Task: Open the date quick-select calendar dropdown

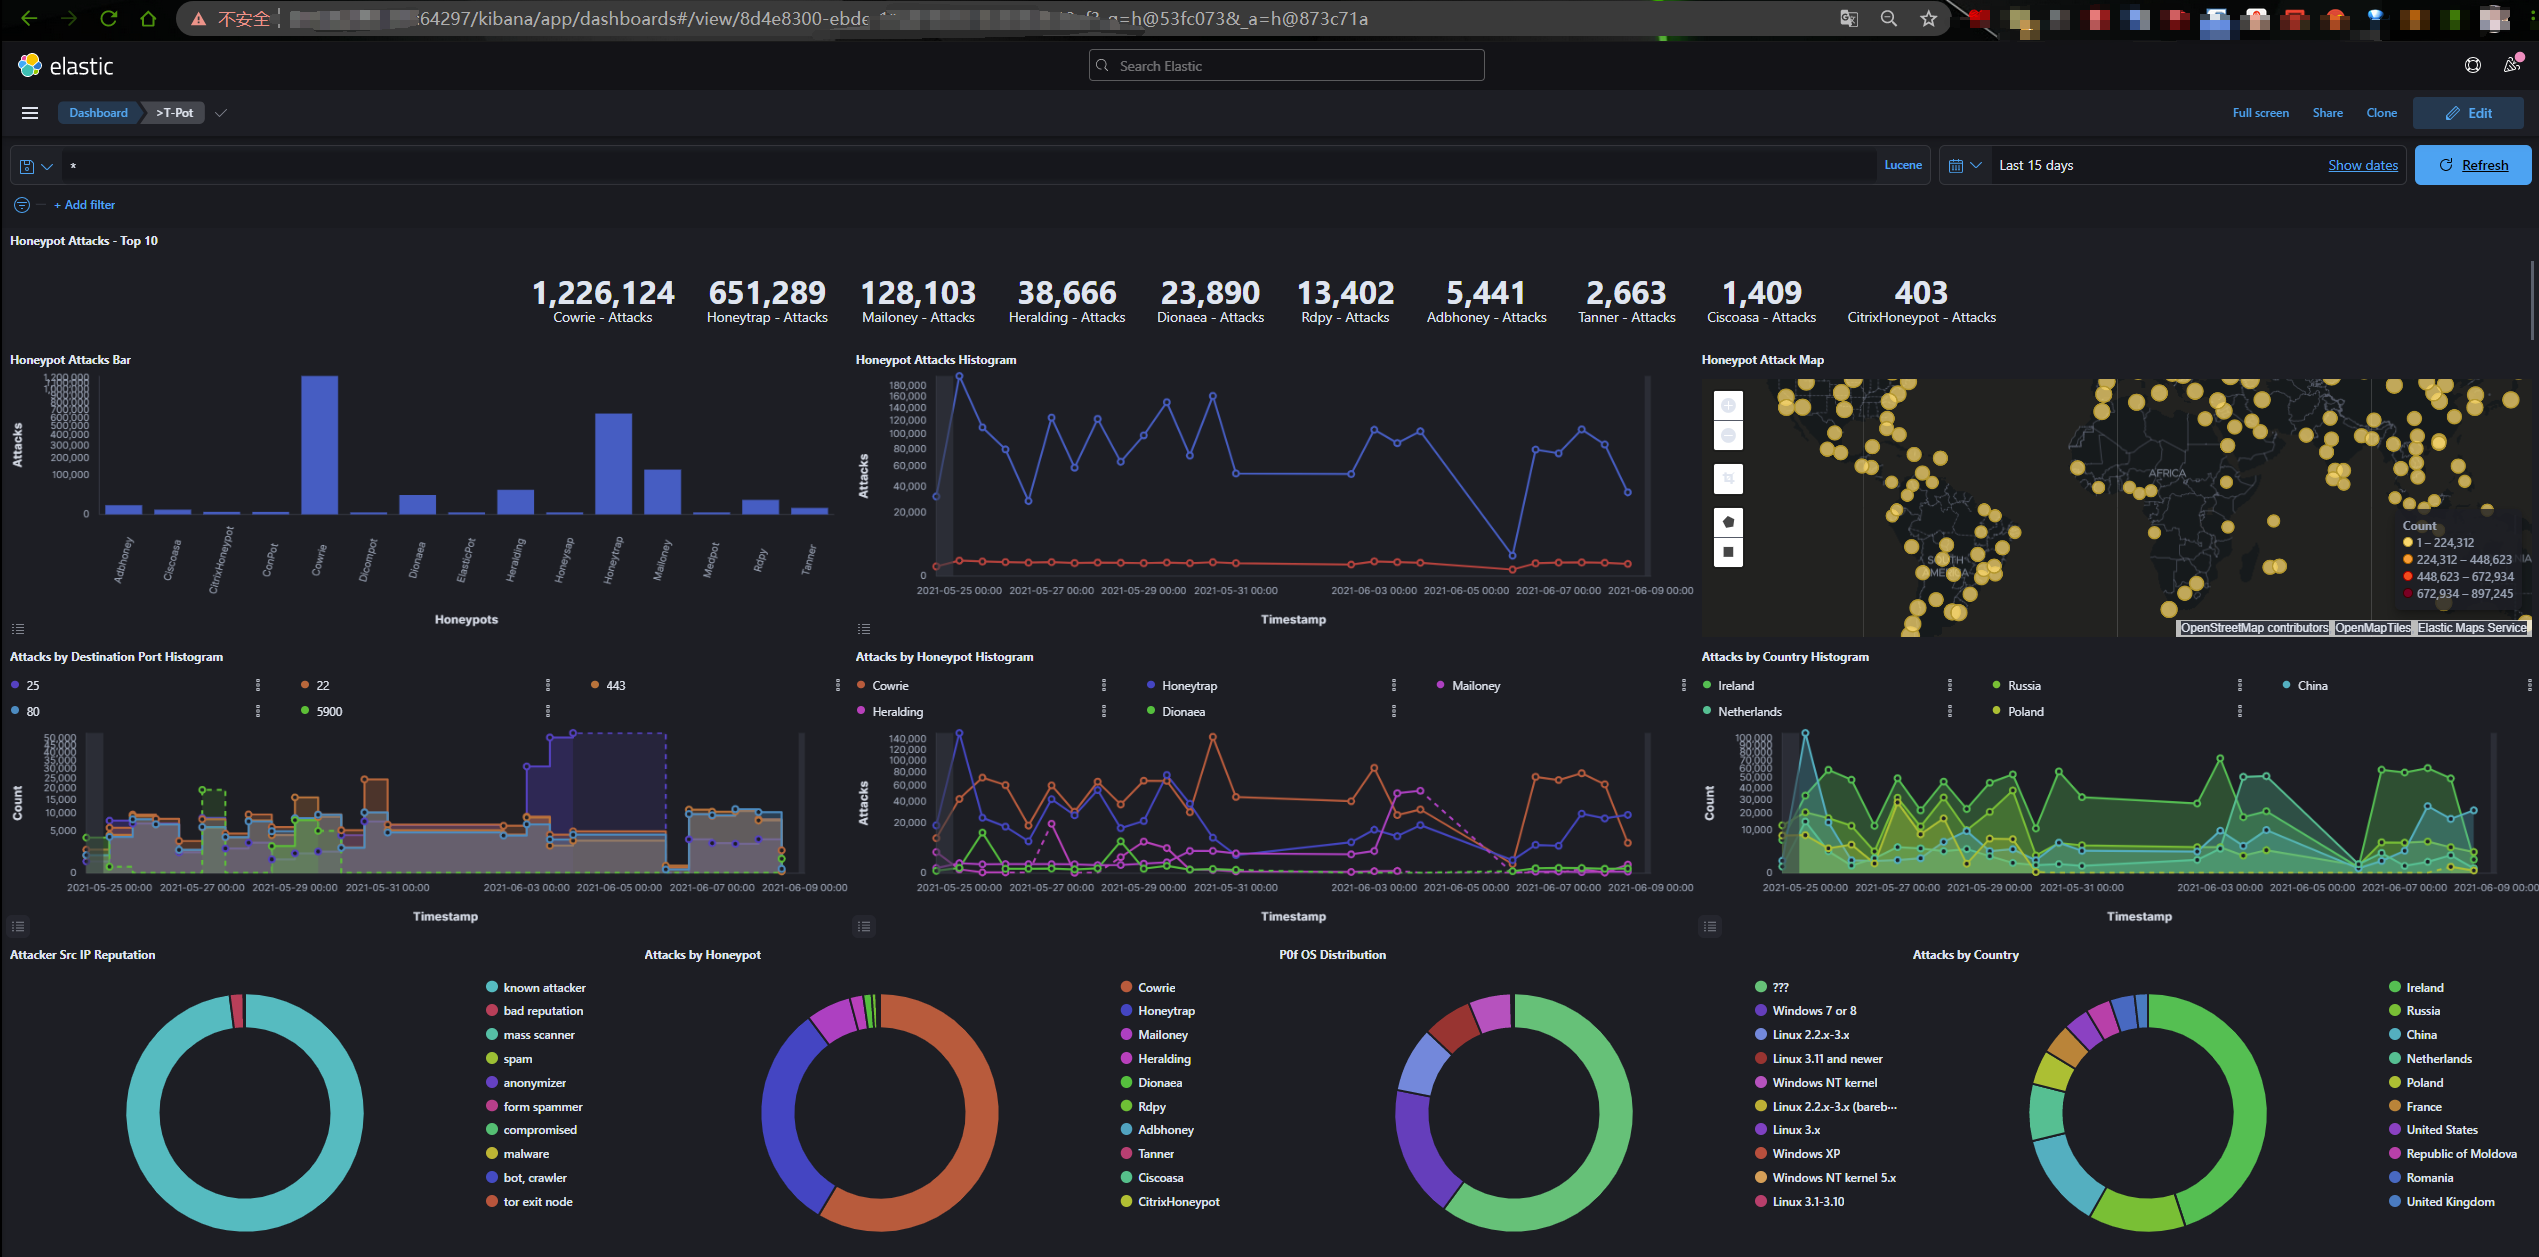Action: click(x=1964, y=166)
